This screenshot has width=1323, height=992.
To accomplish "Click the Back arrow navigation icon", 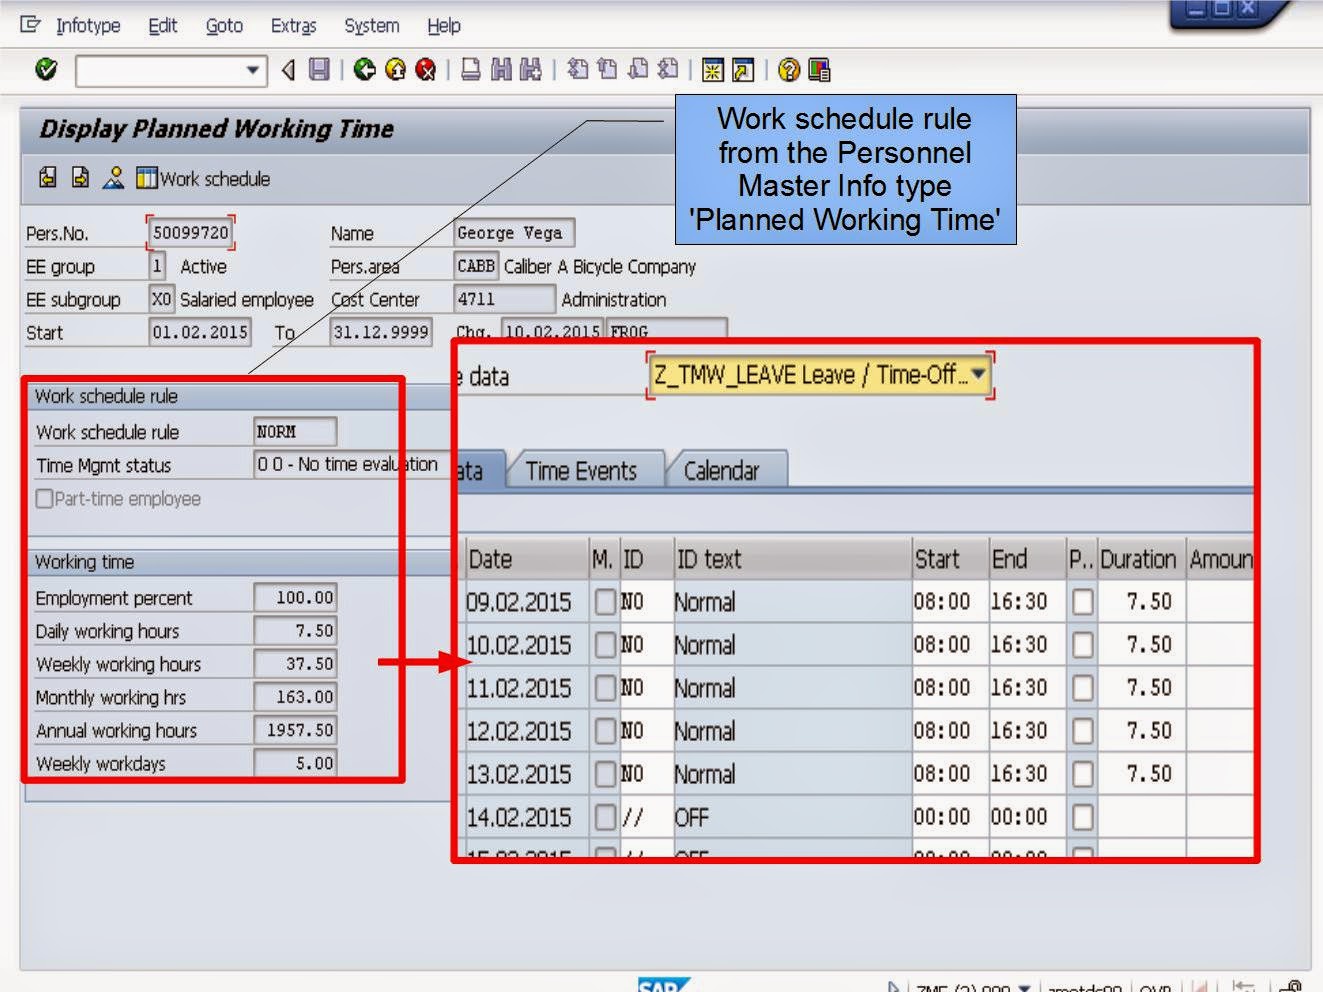I will pos(364,69).
